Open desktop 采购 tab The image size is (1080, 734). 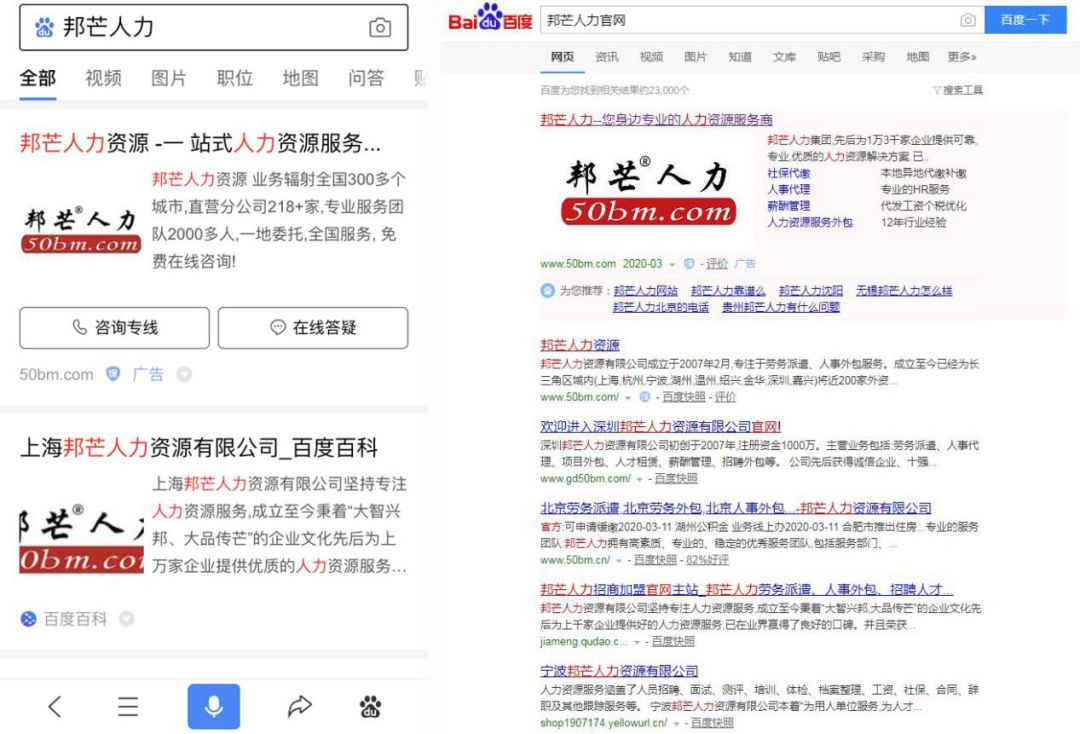[x=873, y=56]
